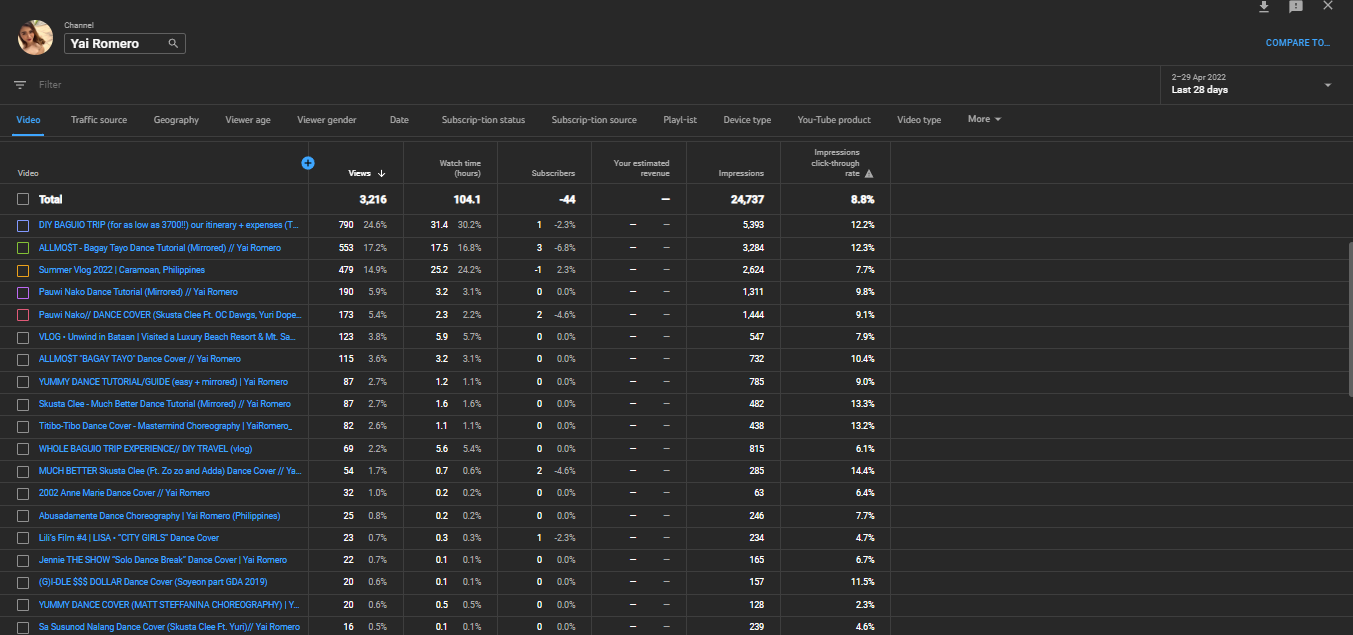Open Summer Vlog 2022 Caramoan video link
The image size is (1353, 635).
click(122, 270)
